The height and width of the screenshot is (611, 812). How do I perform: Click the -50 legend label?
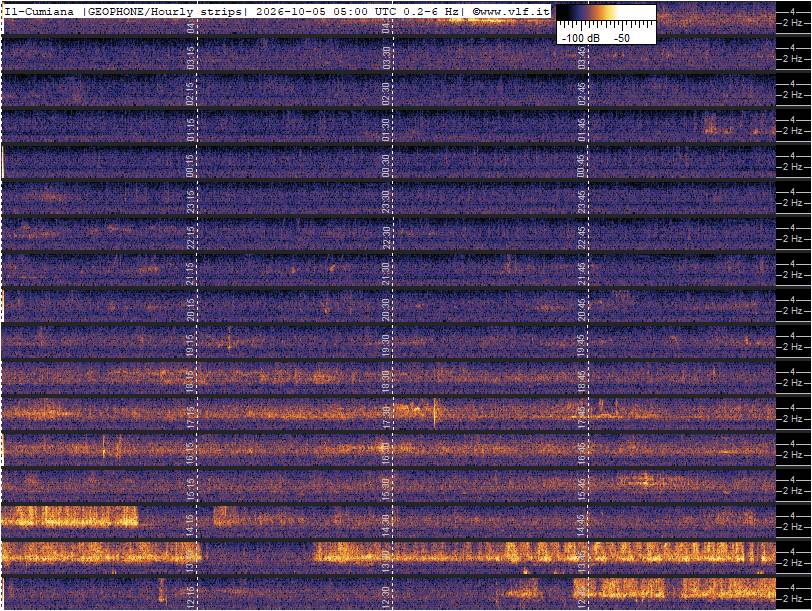[x=622, y=38]
